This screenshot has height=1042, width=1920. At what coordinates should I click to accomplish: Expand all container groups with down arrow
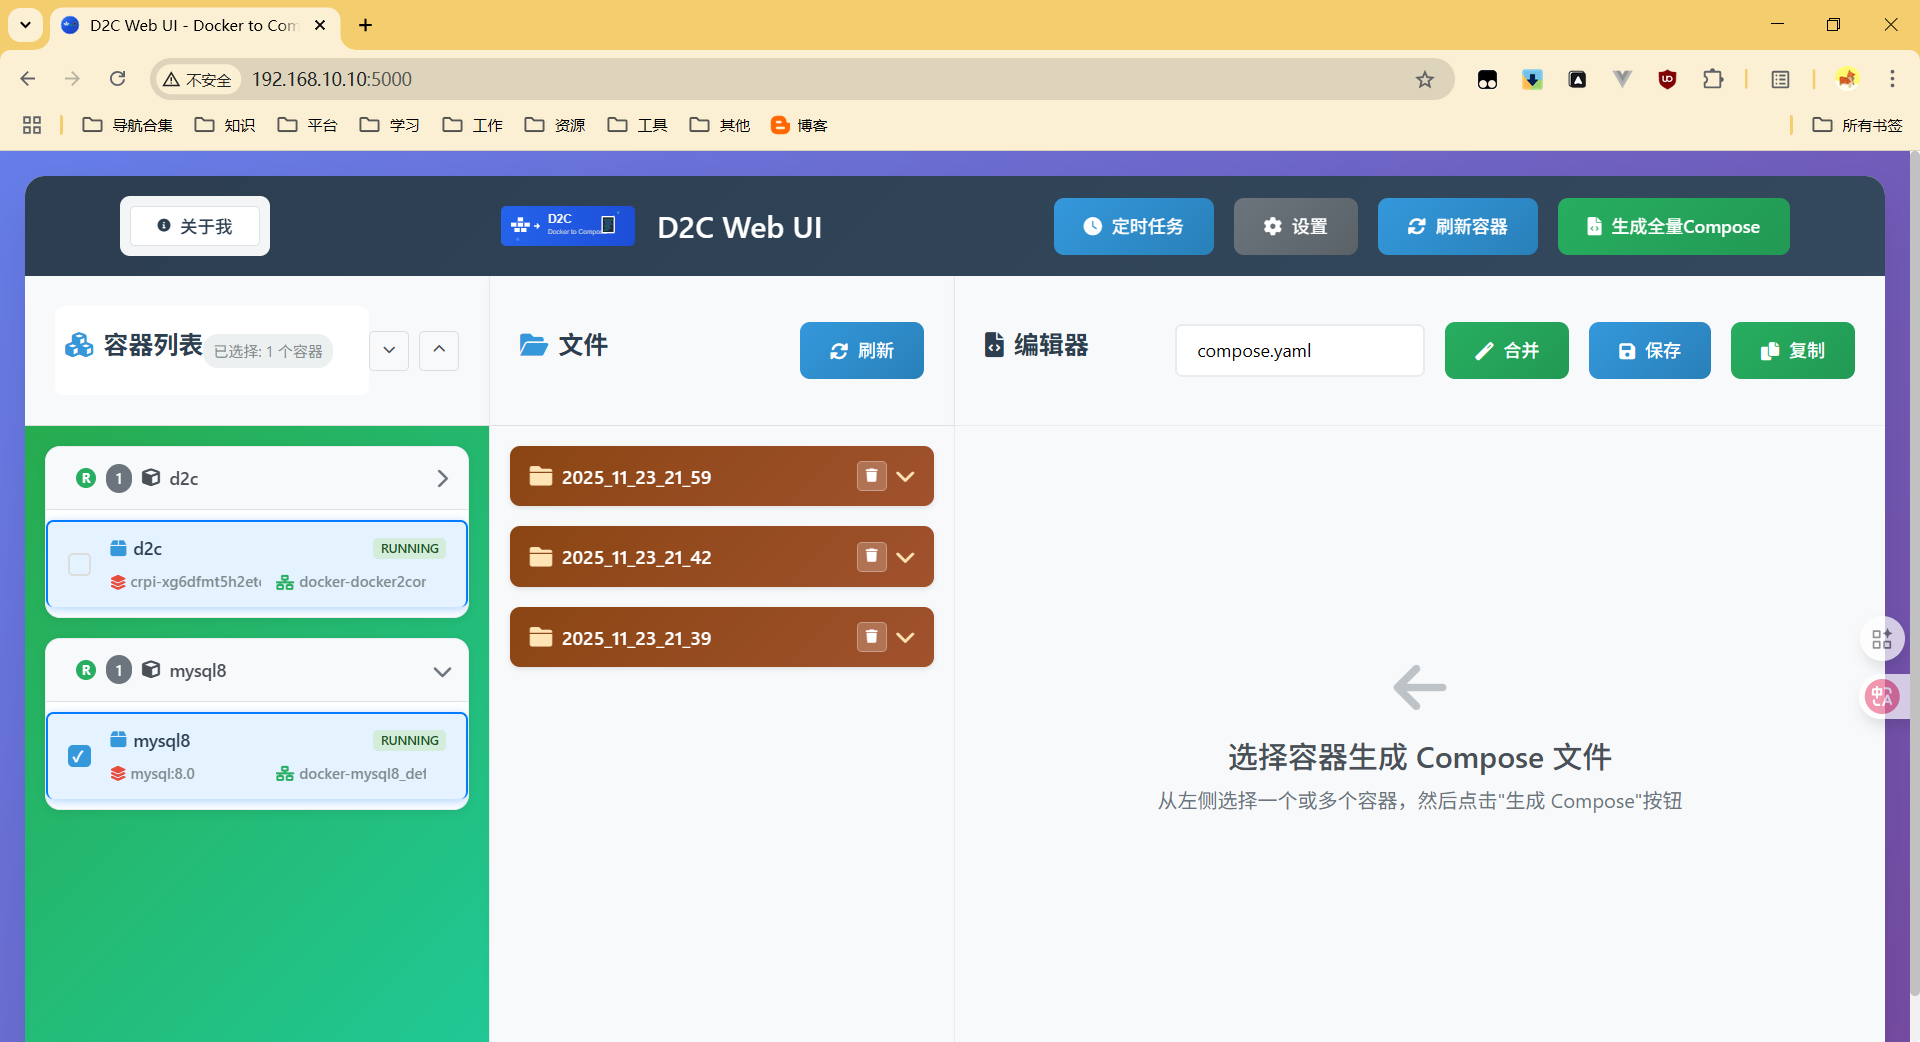tap(389, 350)
